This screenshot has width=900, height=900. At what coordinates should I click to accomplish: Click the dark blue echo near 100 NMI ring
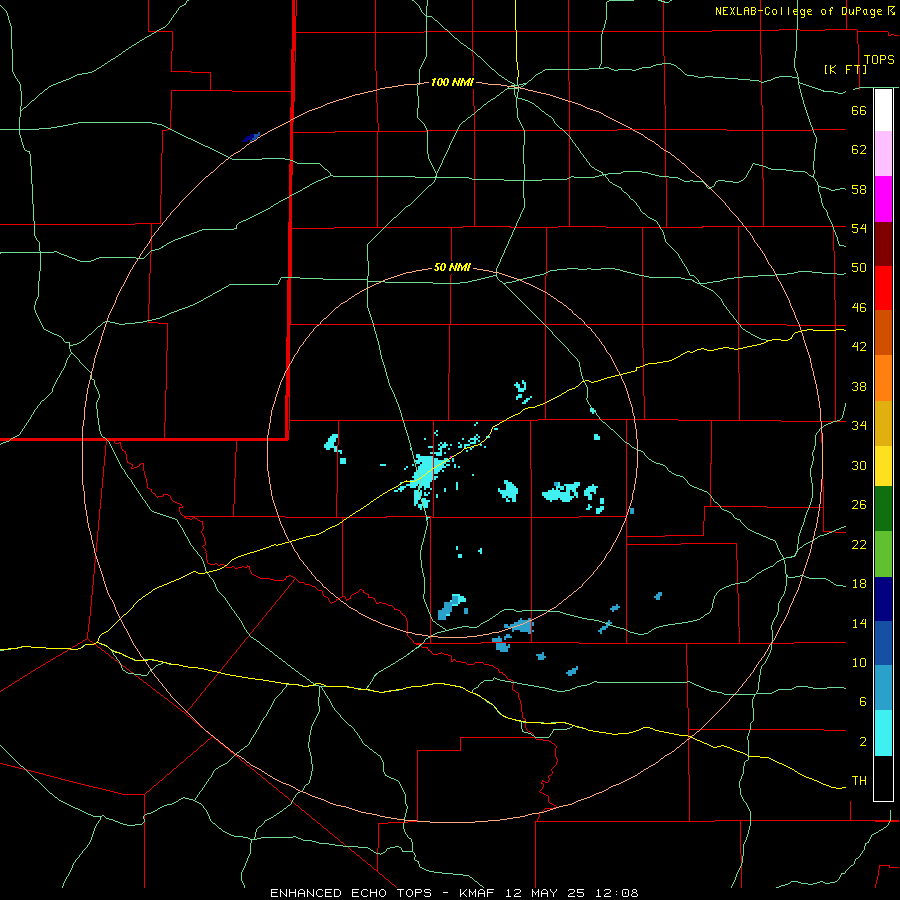251,137
